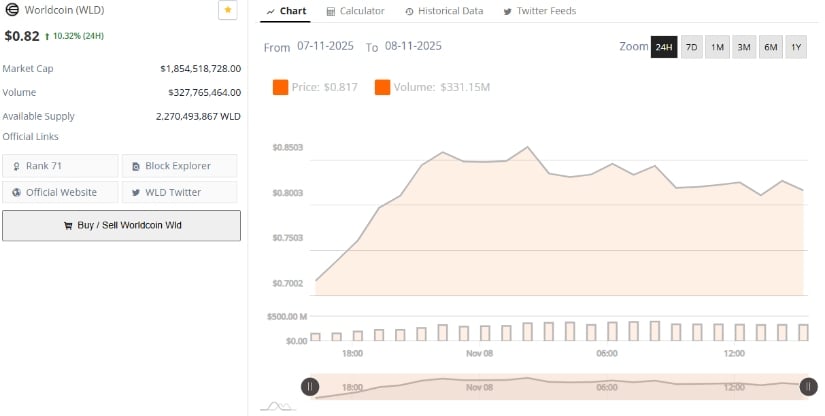Select the 24H zoom range
Screen dimensions: 825x416
pyautogui.click(x=664, y=47)
